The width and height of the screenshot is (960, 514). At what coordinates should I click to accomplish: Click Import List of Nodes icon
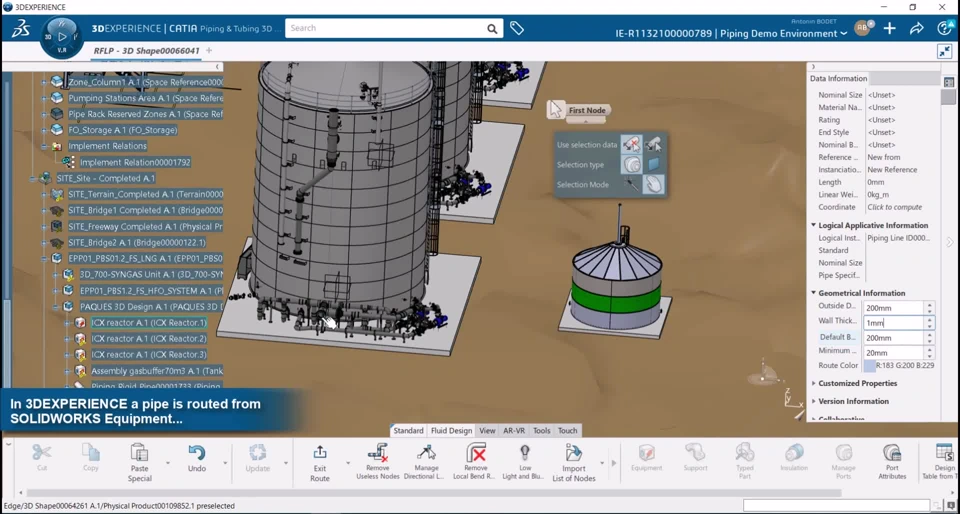click(574, 453)
